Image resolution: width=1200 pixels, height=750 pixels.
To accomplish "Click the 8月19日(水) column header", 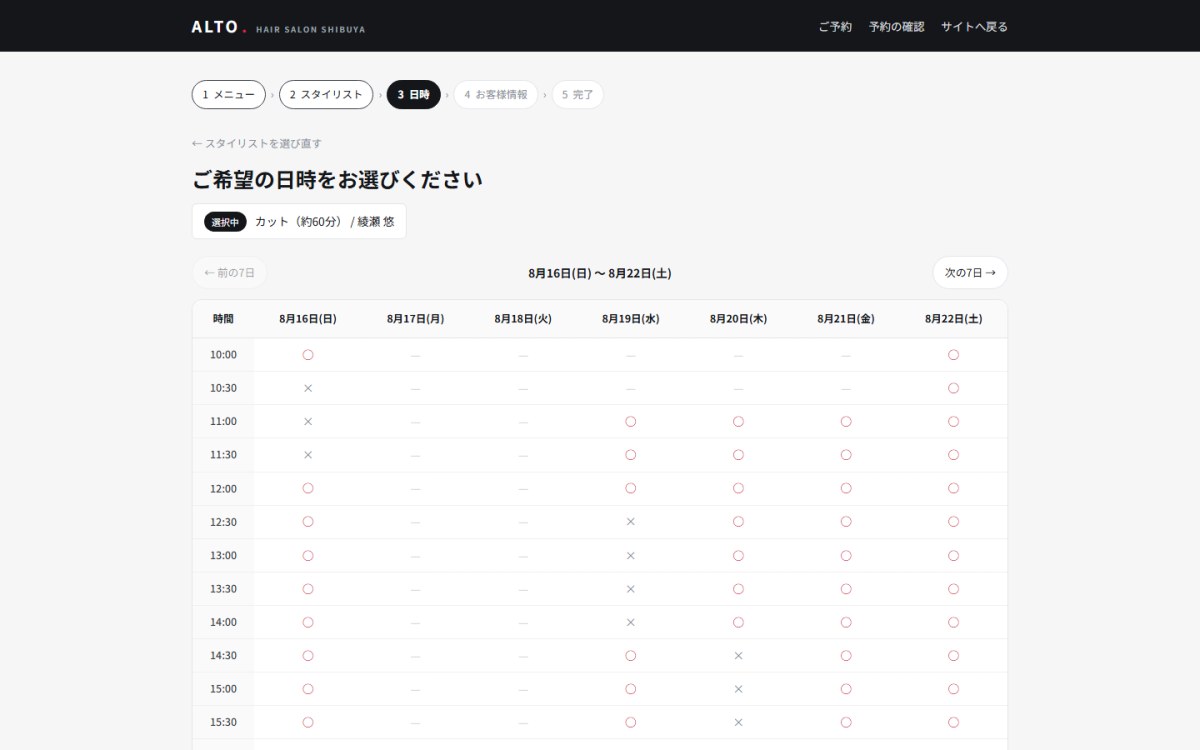I will 630,319.
